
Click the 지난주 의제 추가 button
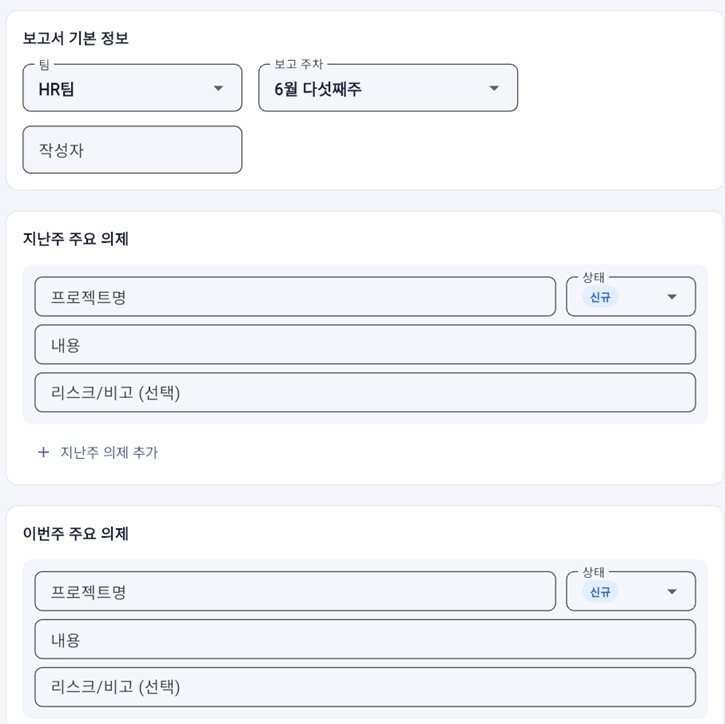[98, 452]
